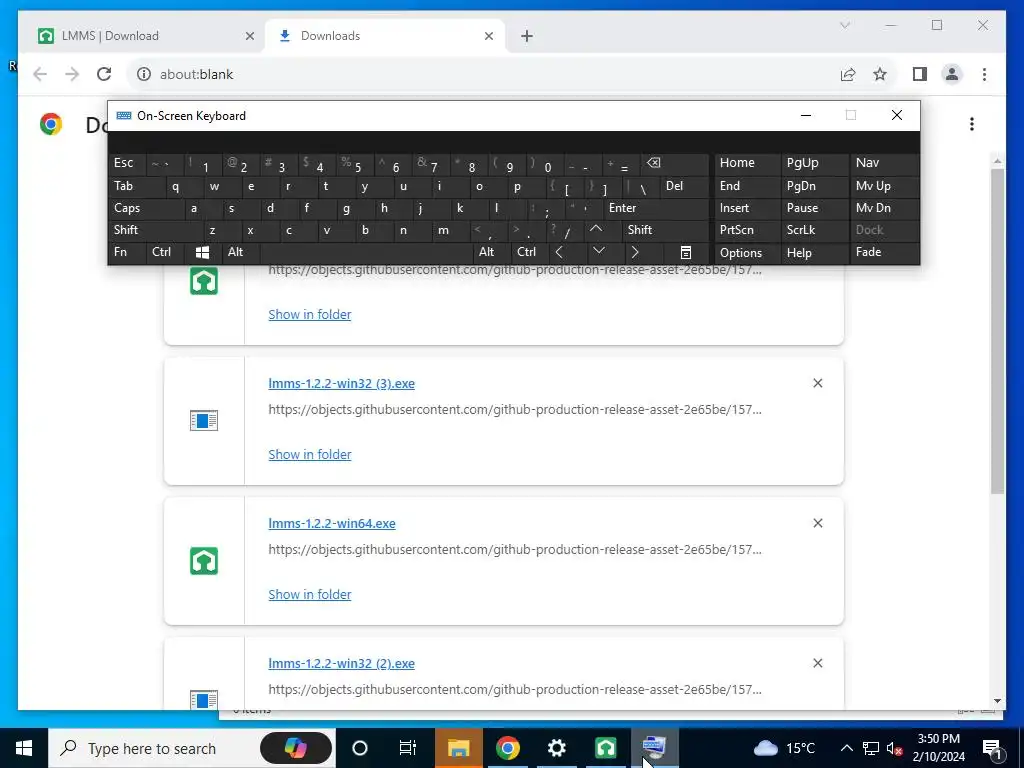Viewport: 1024px width, 768px height.
Task: Open a new Chrome tab
Action: (527, 36)
